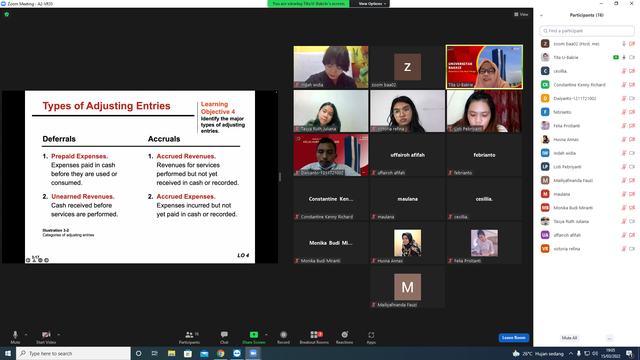This screenshot has height=360, width=640.
Task: Open Google Chrome from the taskbar
Action: pos(220,353)
